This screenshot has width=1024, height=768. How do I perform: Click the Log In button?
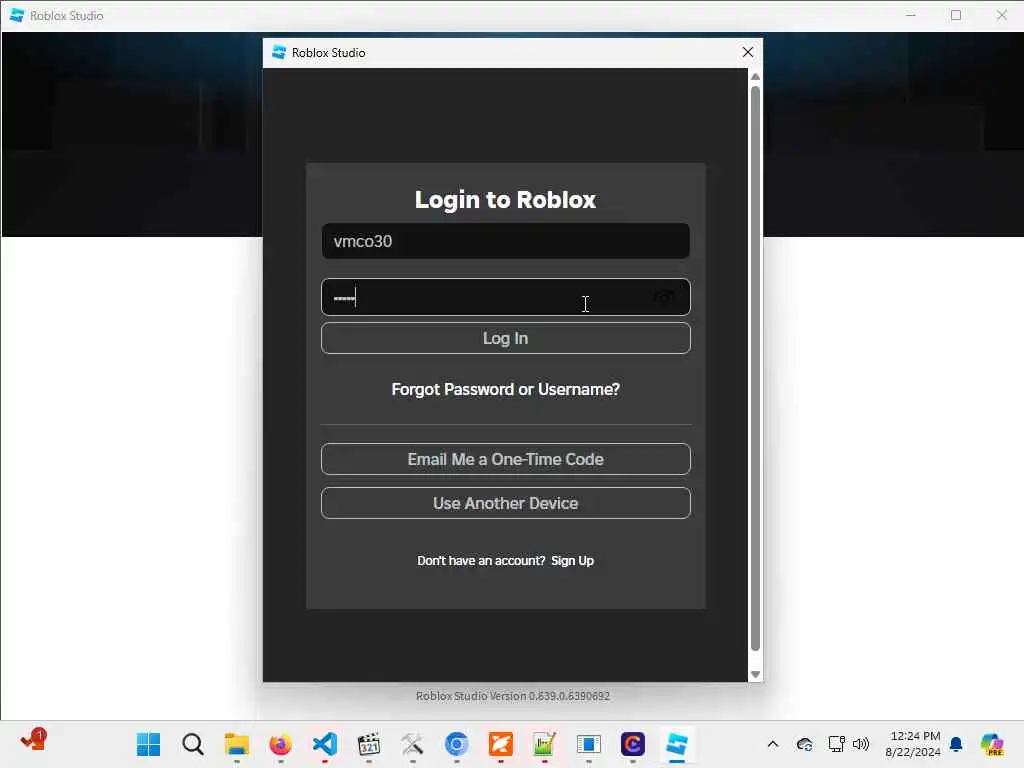click(x=505, y=338)
